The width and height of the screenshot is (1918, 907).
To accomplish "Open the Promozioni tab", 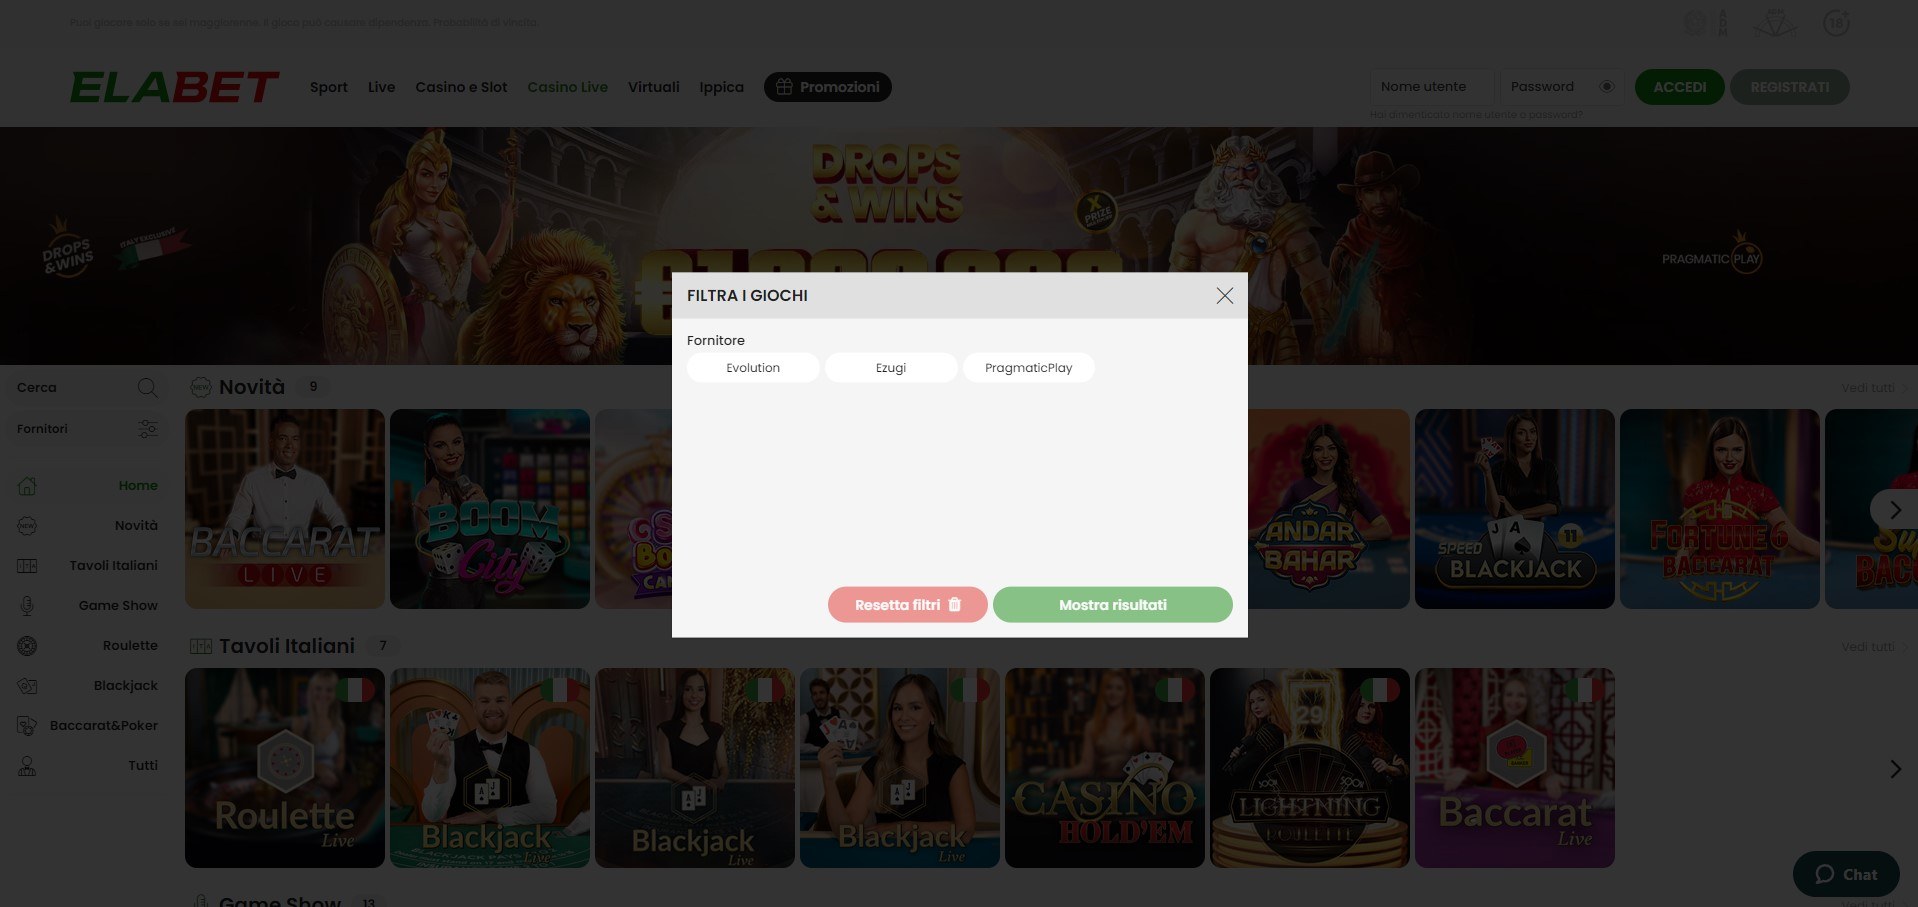I will click(x=827, y=87).
